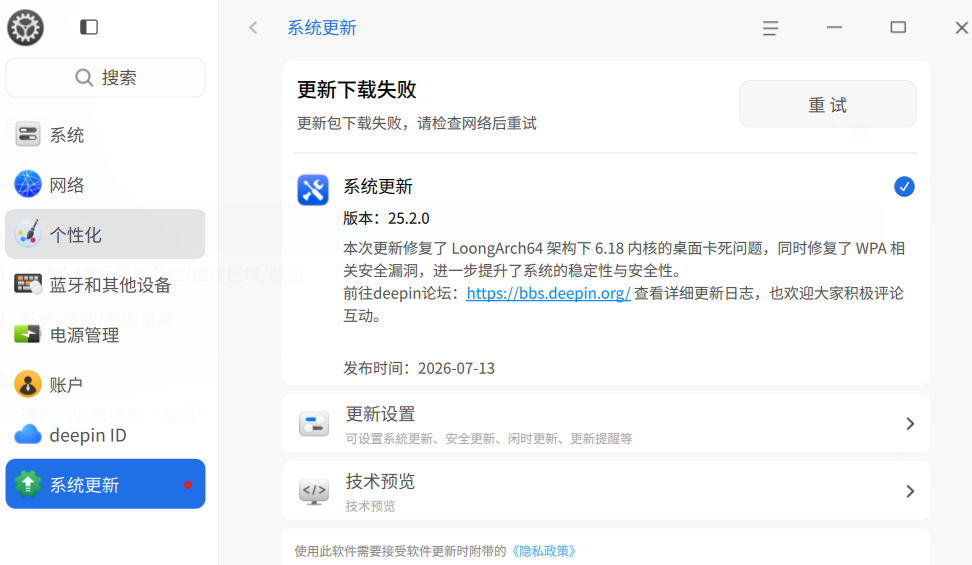Click the 系统更新 green arrow icon
Image resolution: width=972 pixels, height=565 pixels.
click(28, 484)
